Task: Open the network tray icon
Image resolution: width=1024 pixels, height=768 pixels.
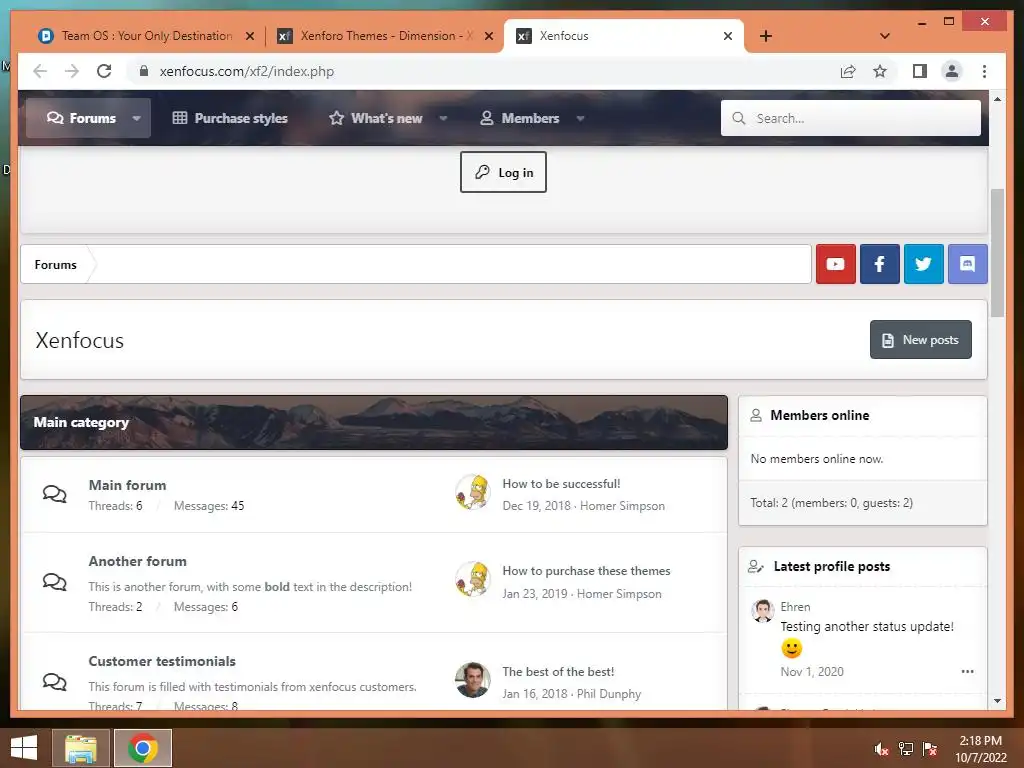Action: [x=906, y=748]
